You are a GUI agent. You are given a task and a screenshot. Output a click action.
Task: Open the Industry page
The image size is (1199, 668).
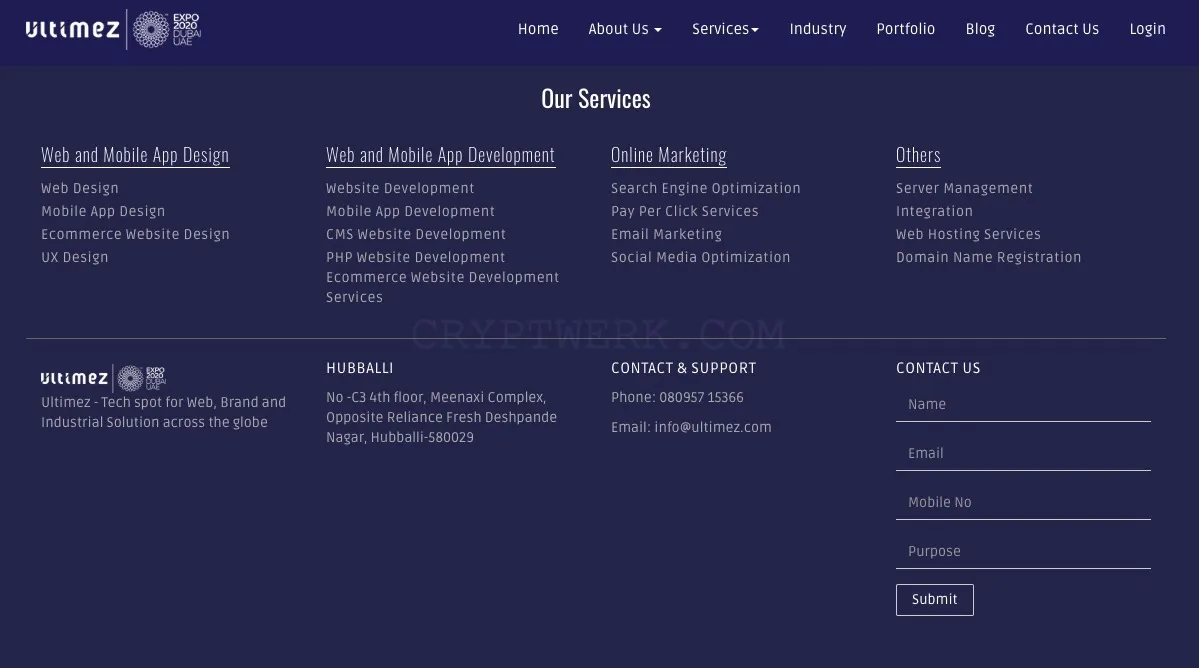(817, 29)
